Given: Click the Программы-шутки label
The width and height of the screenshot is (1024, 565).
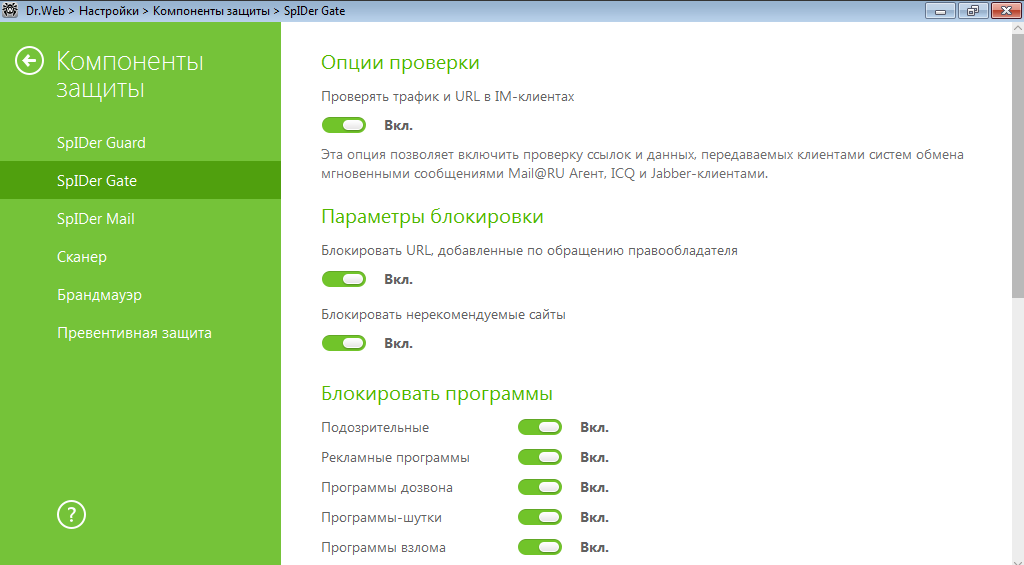Looking at the screenshot, I should tap(381, 518).
